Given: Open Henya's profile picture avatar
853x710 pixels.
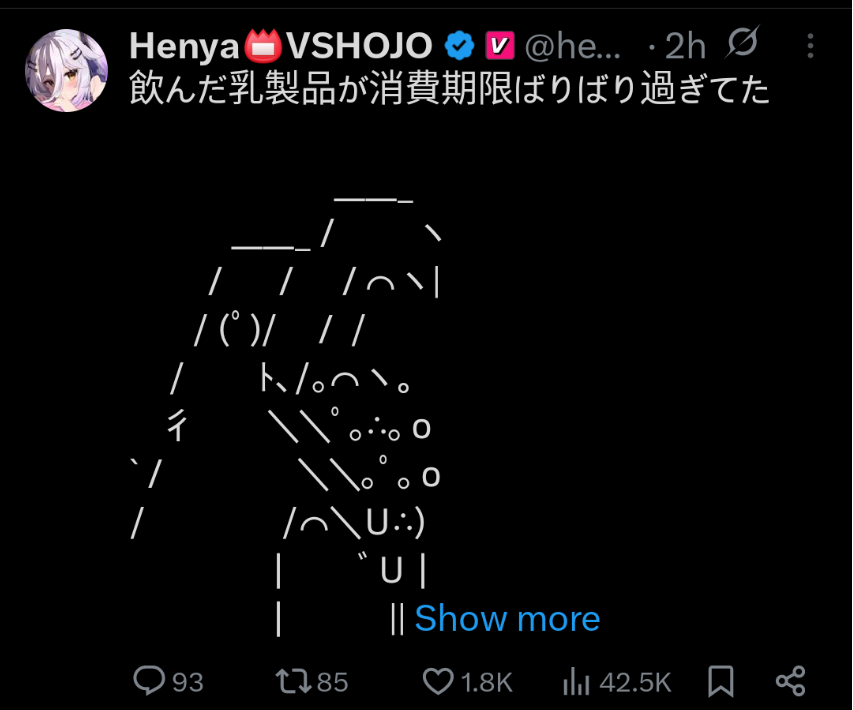Looking at the screenshot, I should point(66,71).
